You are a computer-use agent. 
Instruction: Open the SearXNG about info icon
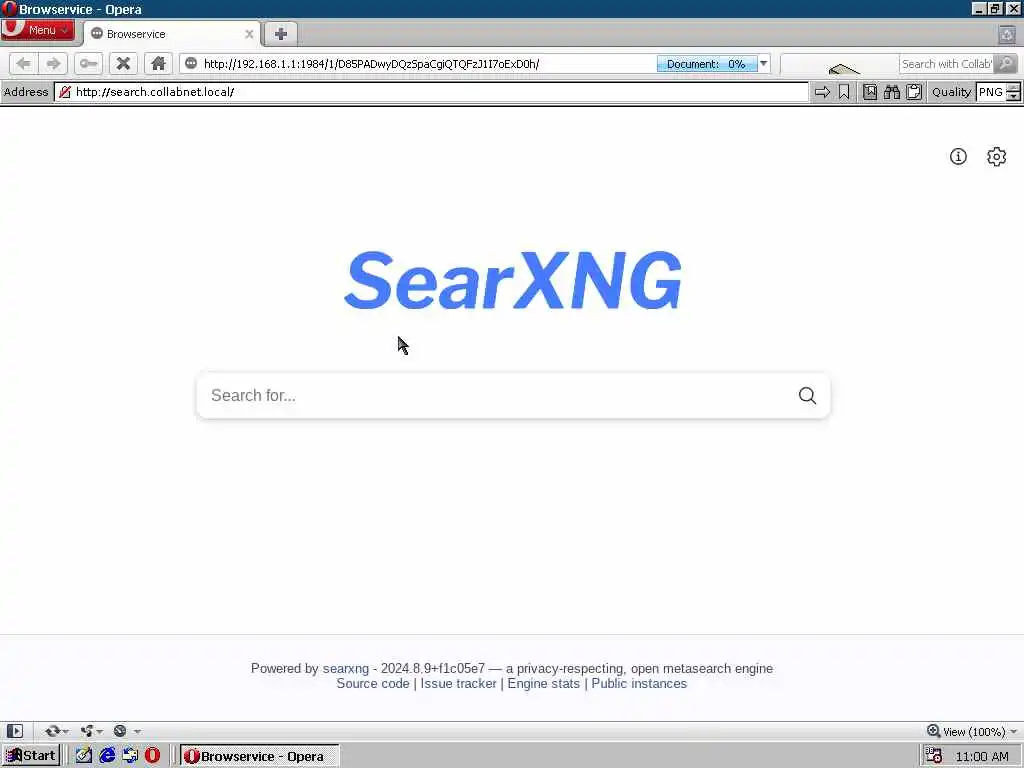point(958,157)
